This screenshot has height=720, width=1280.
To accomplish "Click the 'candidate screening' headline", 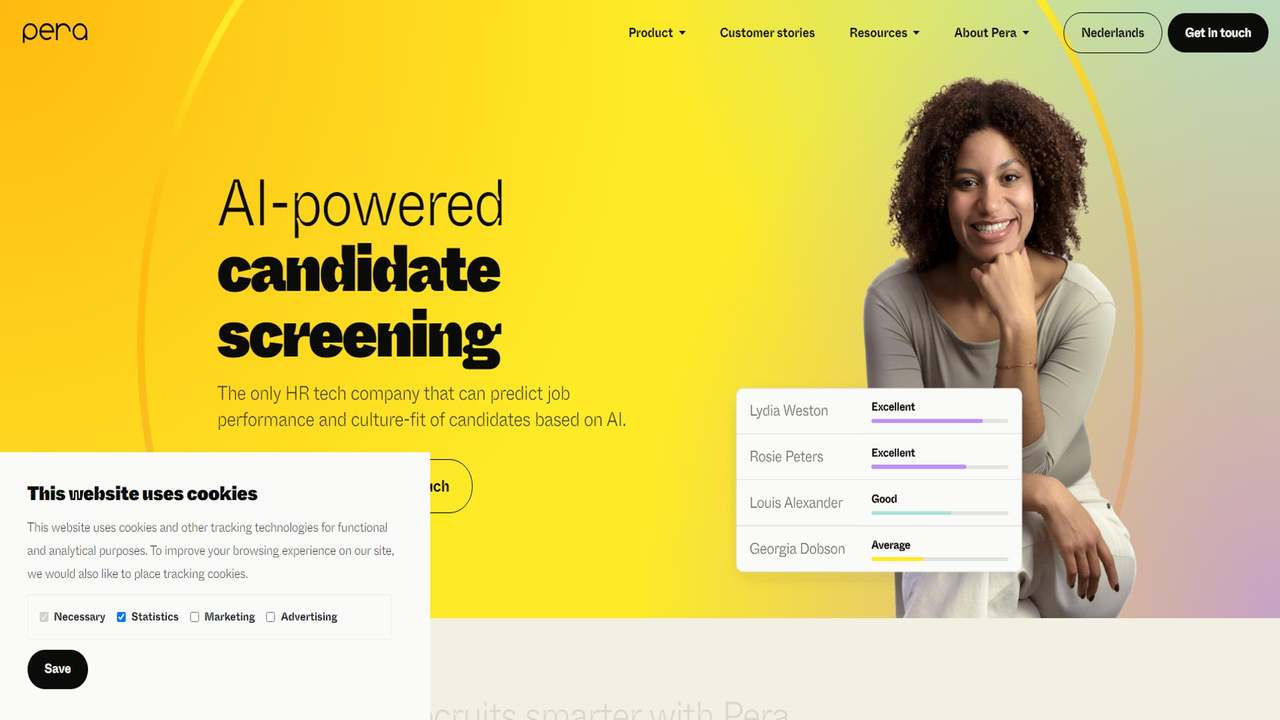I will [x=359, y=304].
